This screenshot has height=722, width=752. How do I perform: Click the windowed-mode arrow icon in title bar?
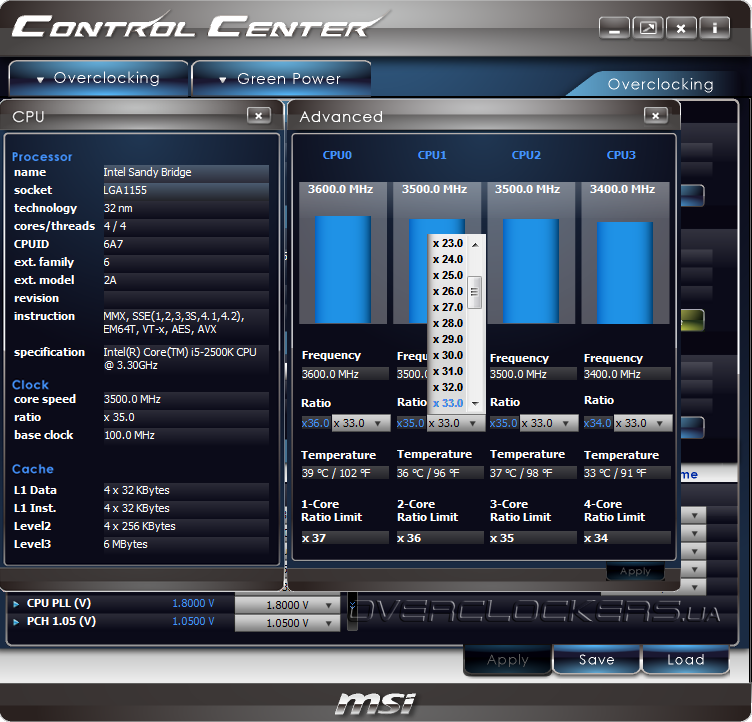click(648, 29)
